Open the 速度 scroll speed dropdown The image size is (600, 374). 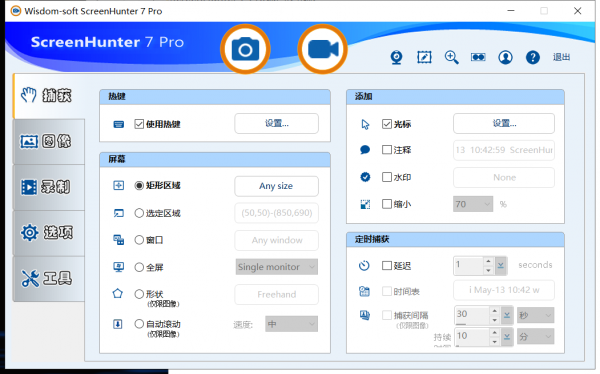coord(291,324)
